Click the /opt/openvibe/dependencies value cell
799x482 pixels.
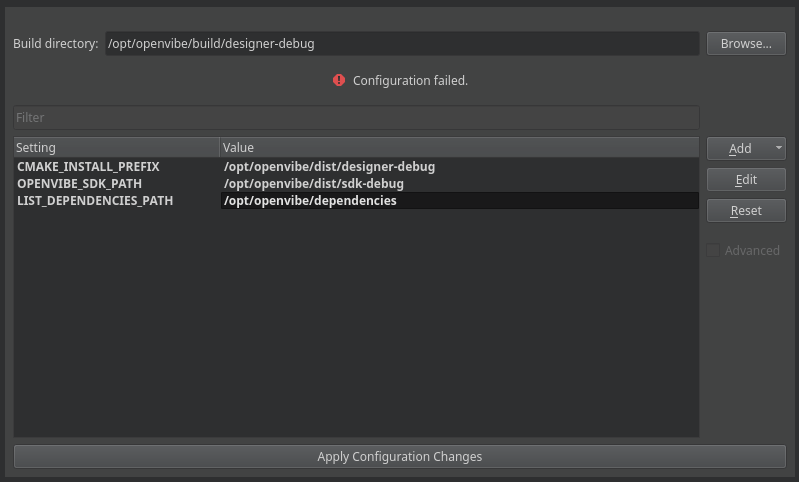310,201
